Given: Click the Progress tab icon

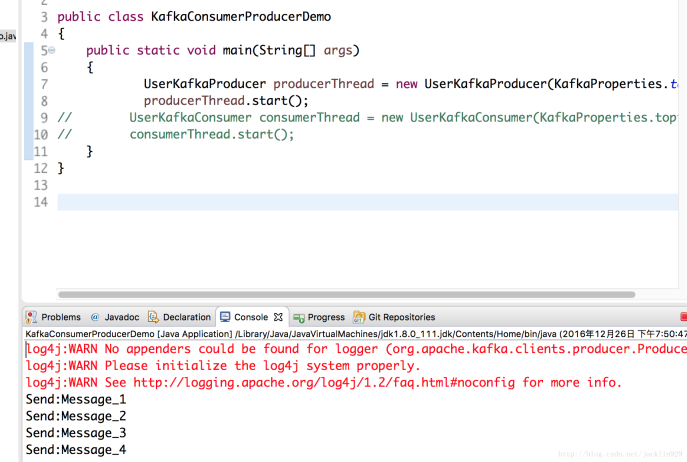Looking at the screenshot, I should click(299, 317).
